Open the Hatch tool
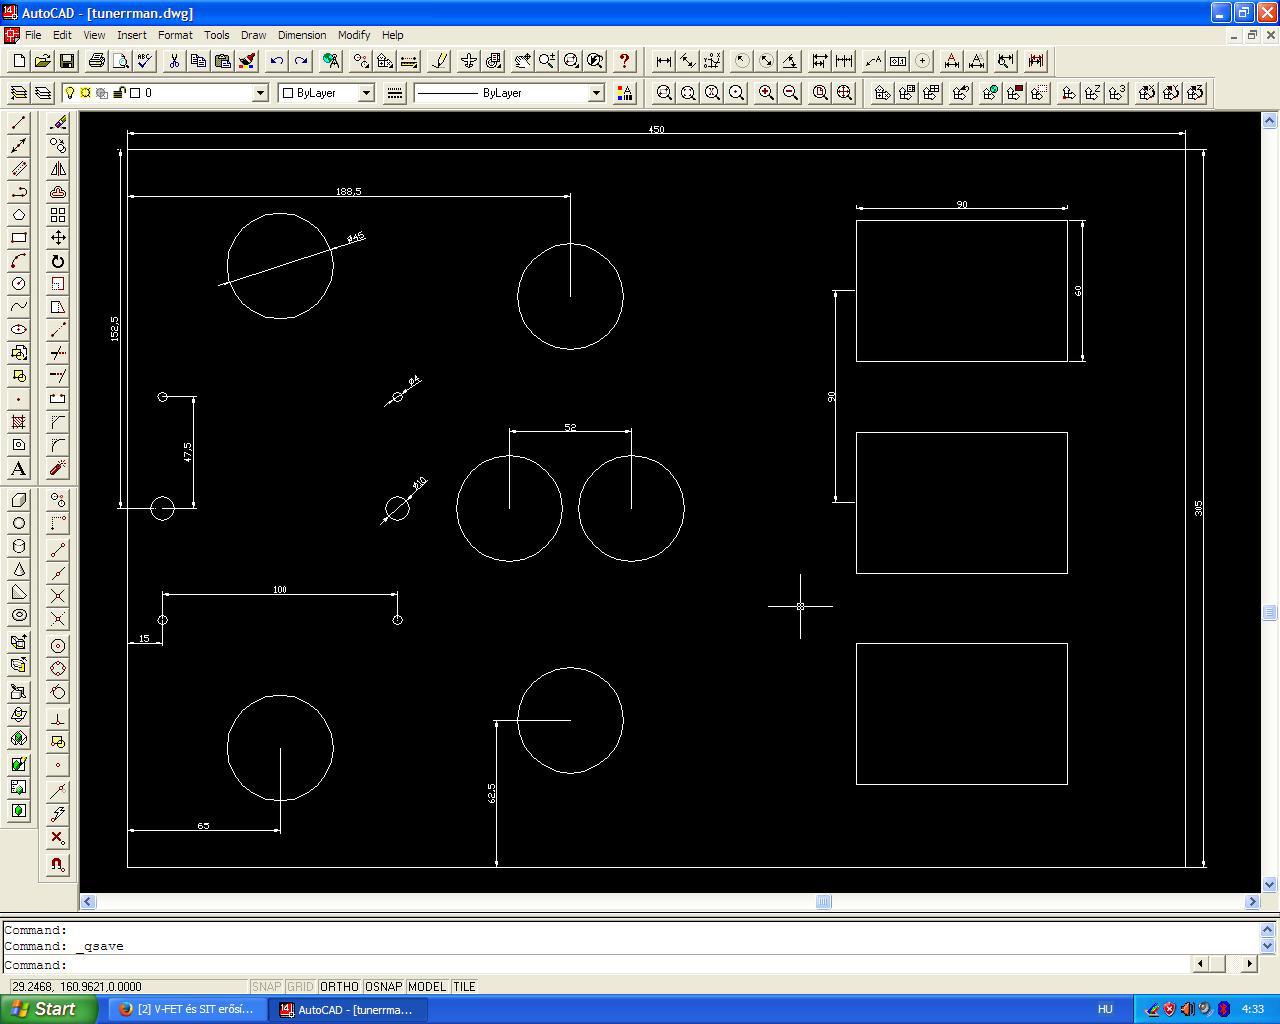This screenshot has height=1024, width=1280. coord(18,422)
